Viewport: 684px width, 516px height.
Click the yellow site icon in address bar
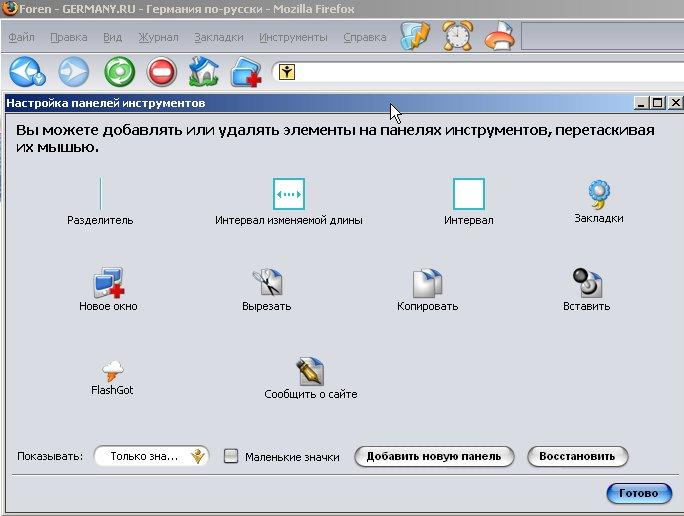(287, 72)
